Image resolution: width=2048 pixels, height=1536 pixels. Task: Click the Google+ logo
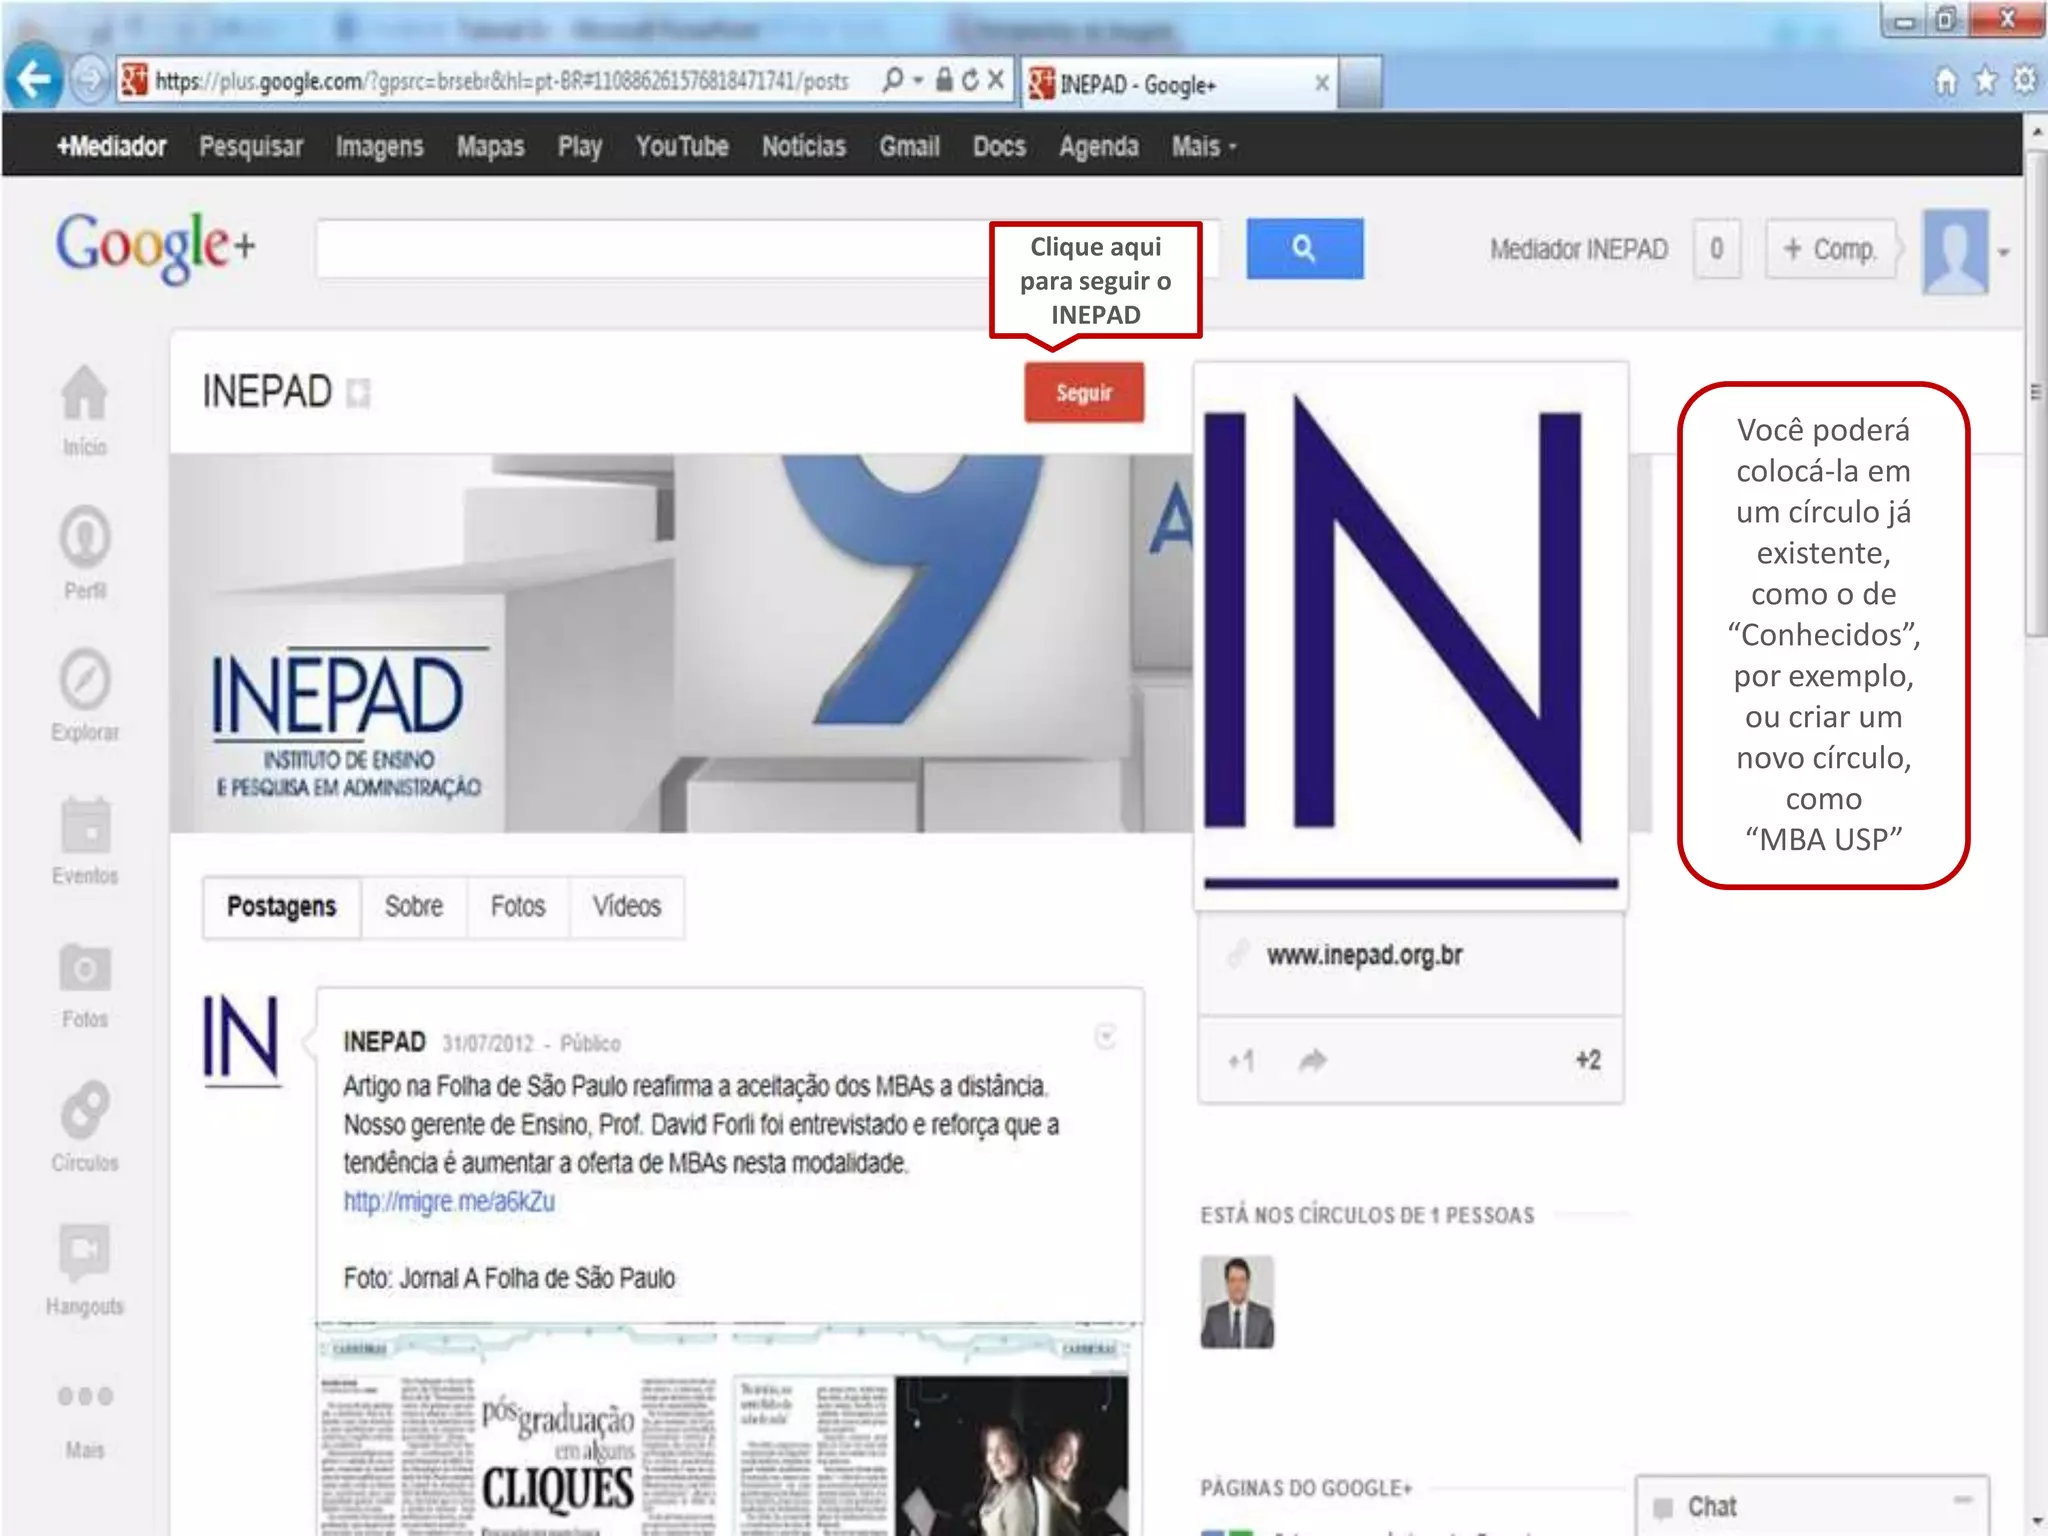coord(155,247)
